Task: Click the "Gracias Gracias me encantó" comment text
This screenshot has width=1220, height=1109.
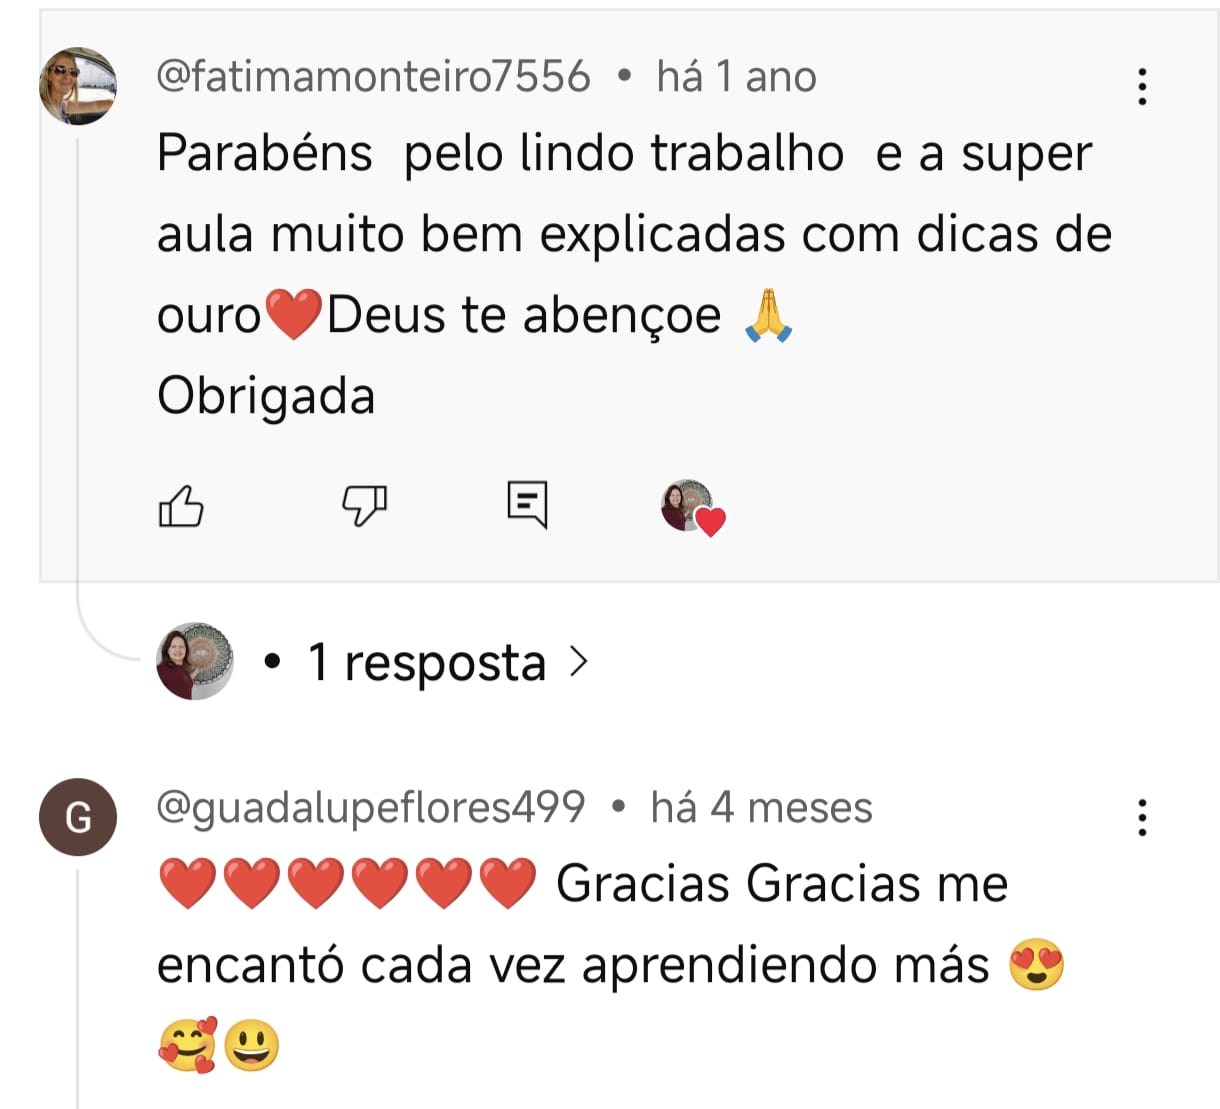Action: [781, 885]
